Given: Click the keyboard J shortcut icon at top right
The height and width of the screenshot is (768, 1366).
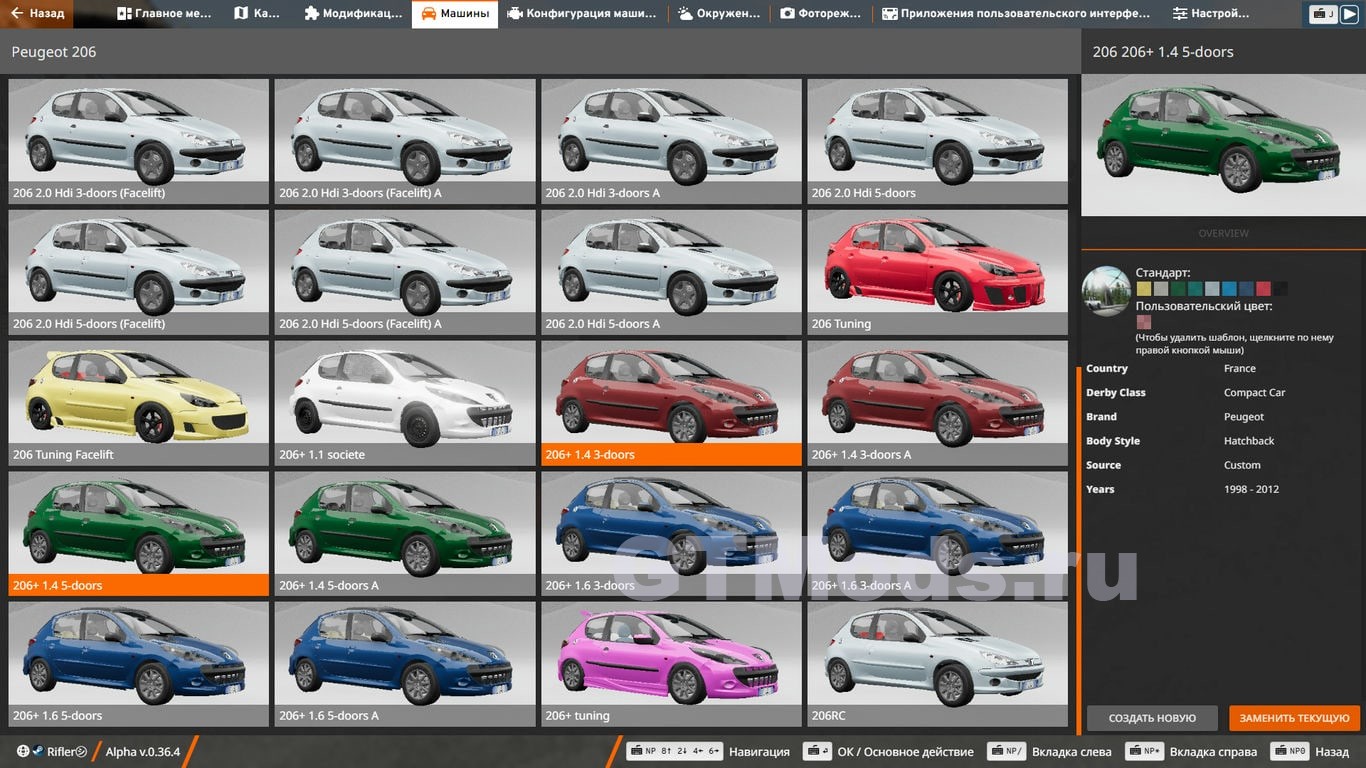Looking at the screenshot, I should [x=1323, y=14].
